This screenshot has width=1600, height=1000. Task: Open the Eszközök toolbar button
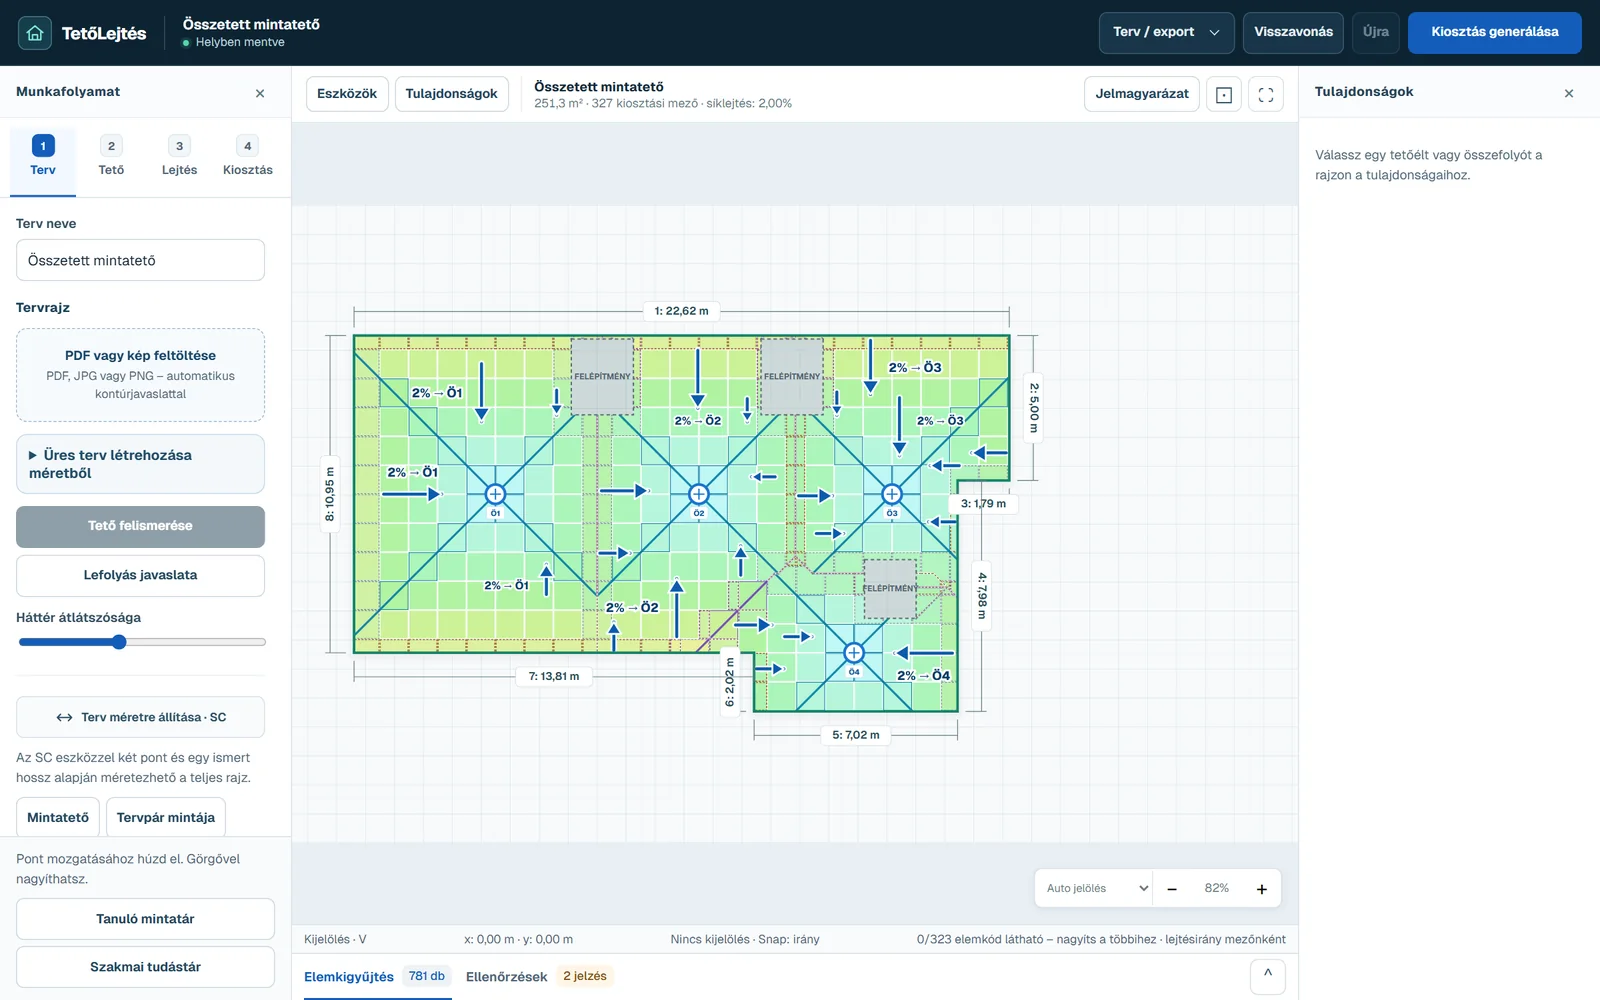tap(347, 94)
